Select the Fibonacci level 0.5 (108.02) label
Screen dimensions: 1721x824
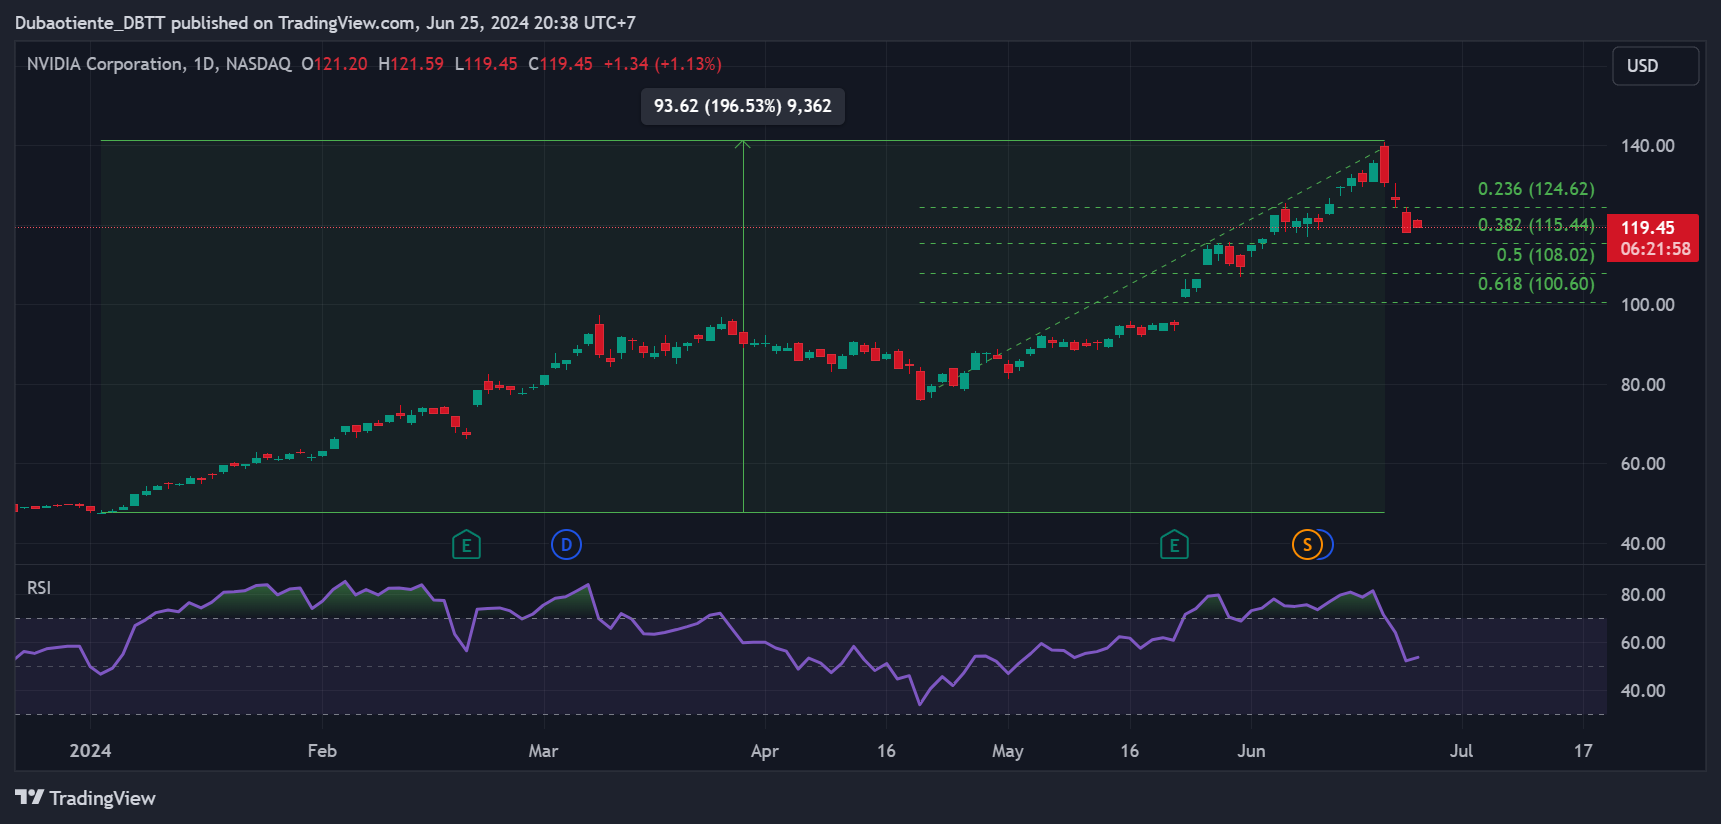click(1545, 255)
